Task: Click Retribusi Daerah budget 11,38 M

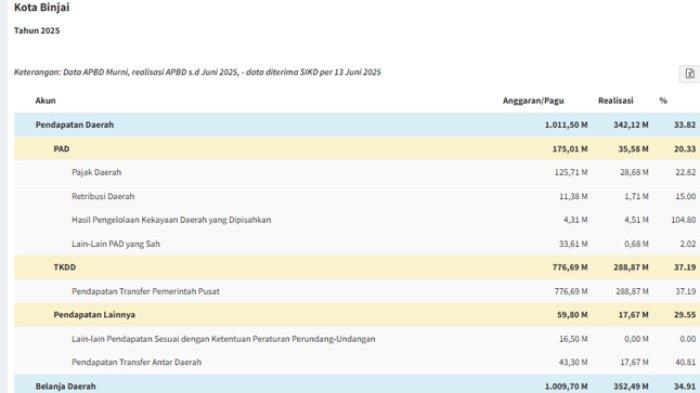Action: [x=573, y=196]
